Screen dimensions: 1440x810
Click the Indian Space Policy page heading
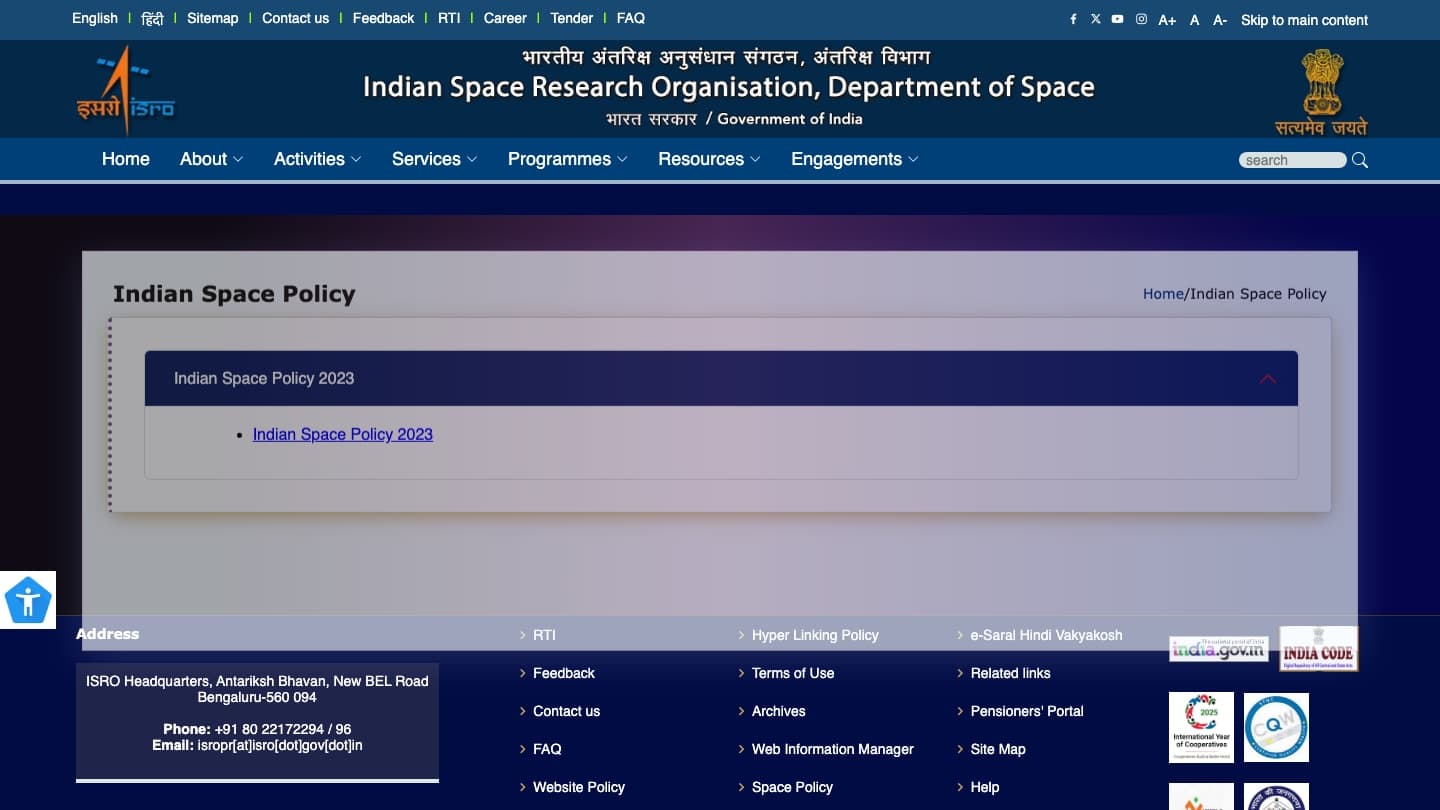234,294
